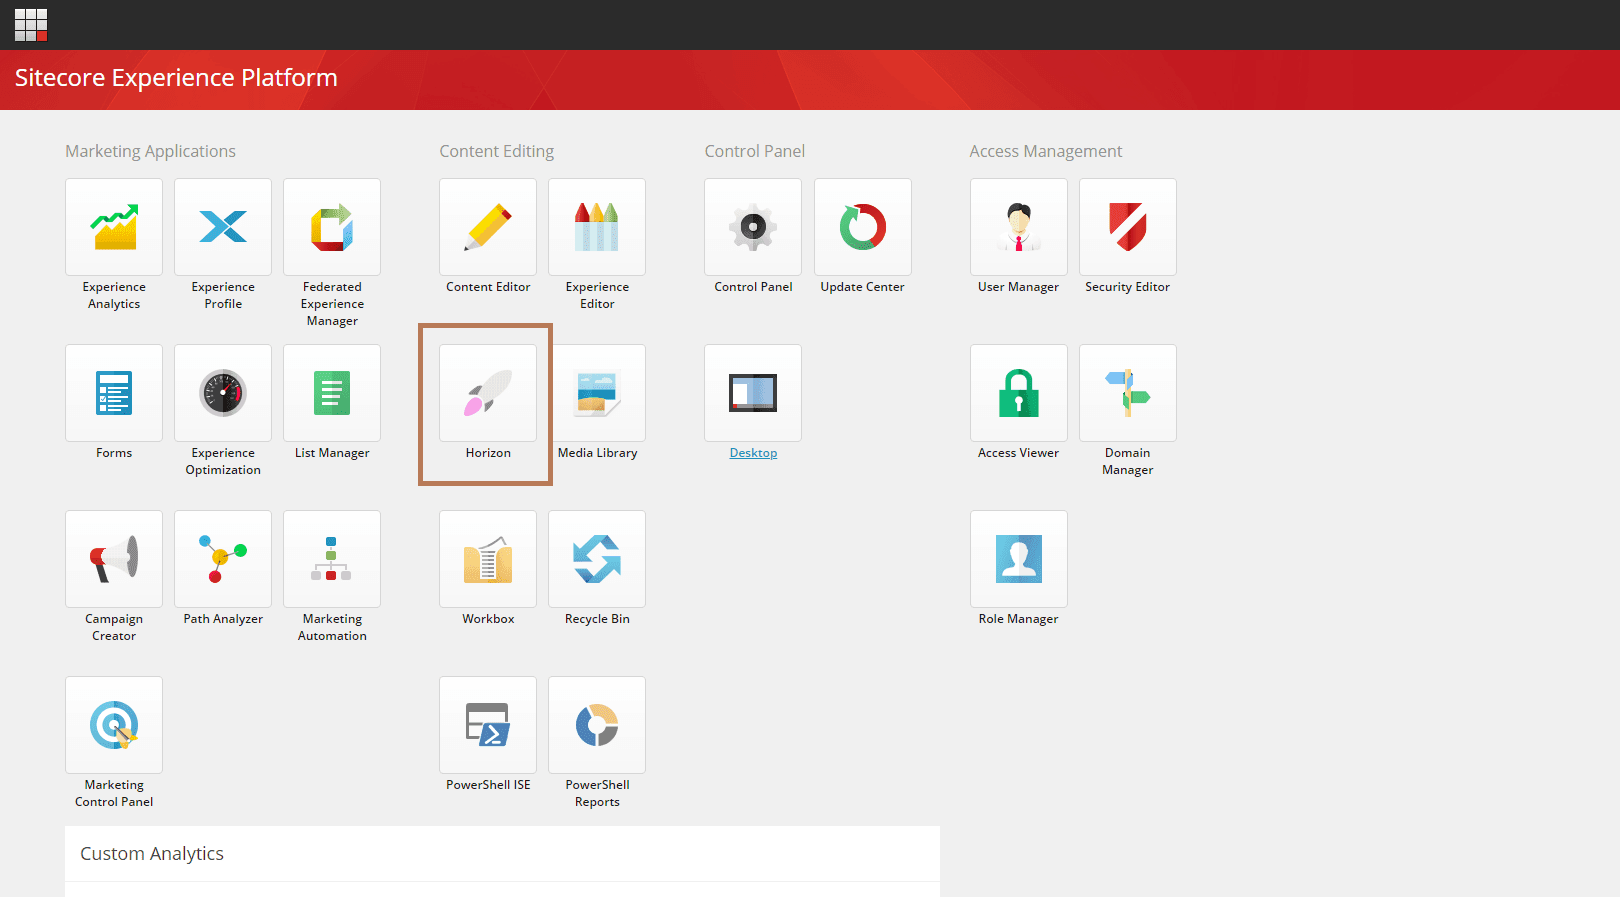Launch the Path Analyzer
The width and height of the screenshot is (1620, 897).
[x=223, y=559]
